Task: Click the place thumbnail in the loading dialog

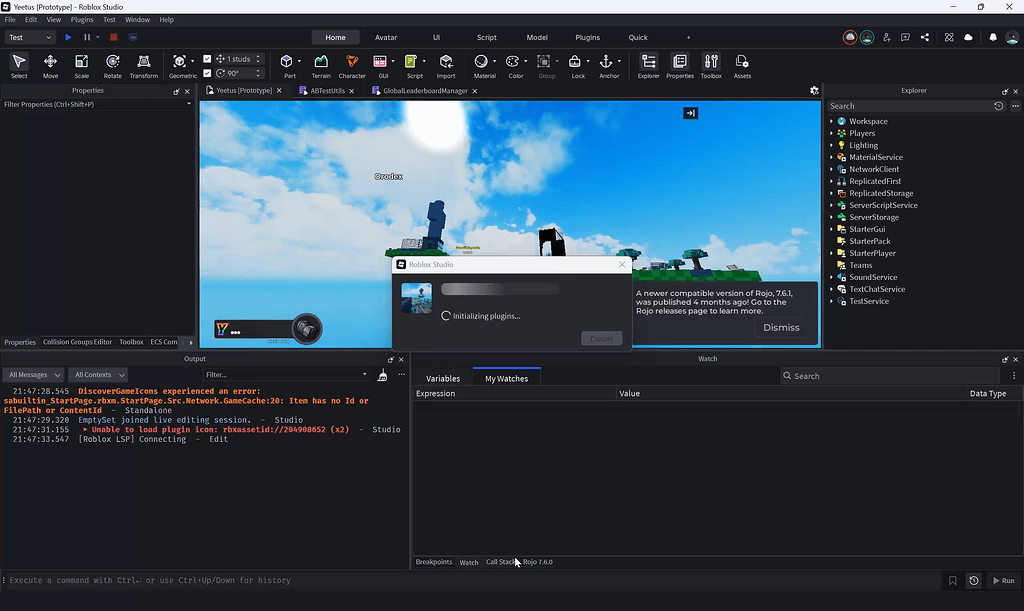Action: pyautogui.click(x=417, y=298)
